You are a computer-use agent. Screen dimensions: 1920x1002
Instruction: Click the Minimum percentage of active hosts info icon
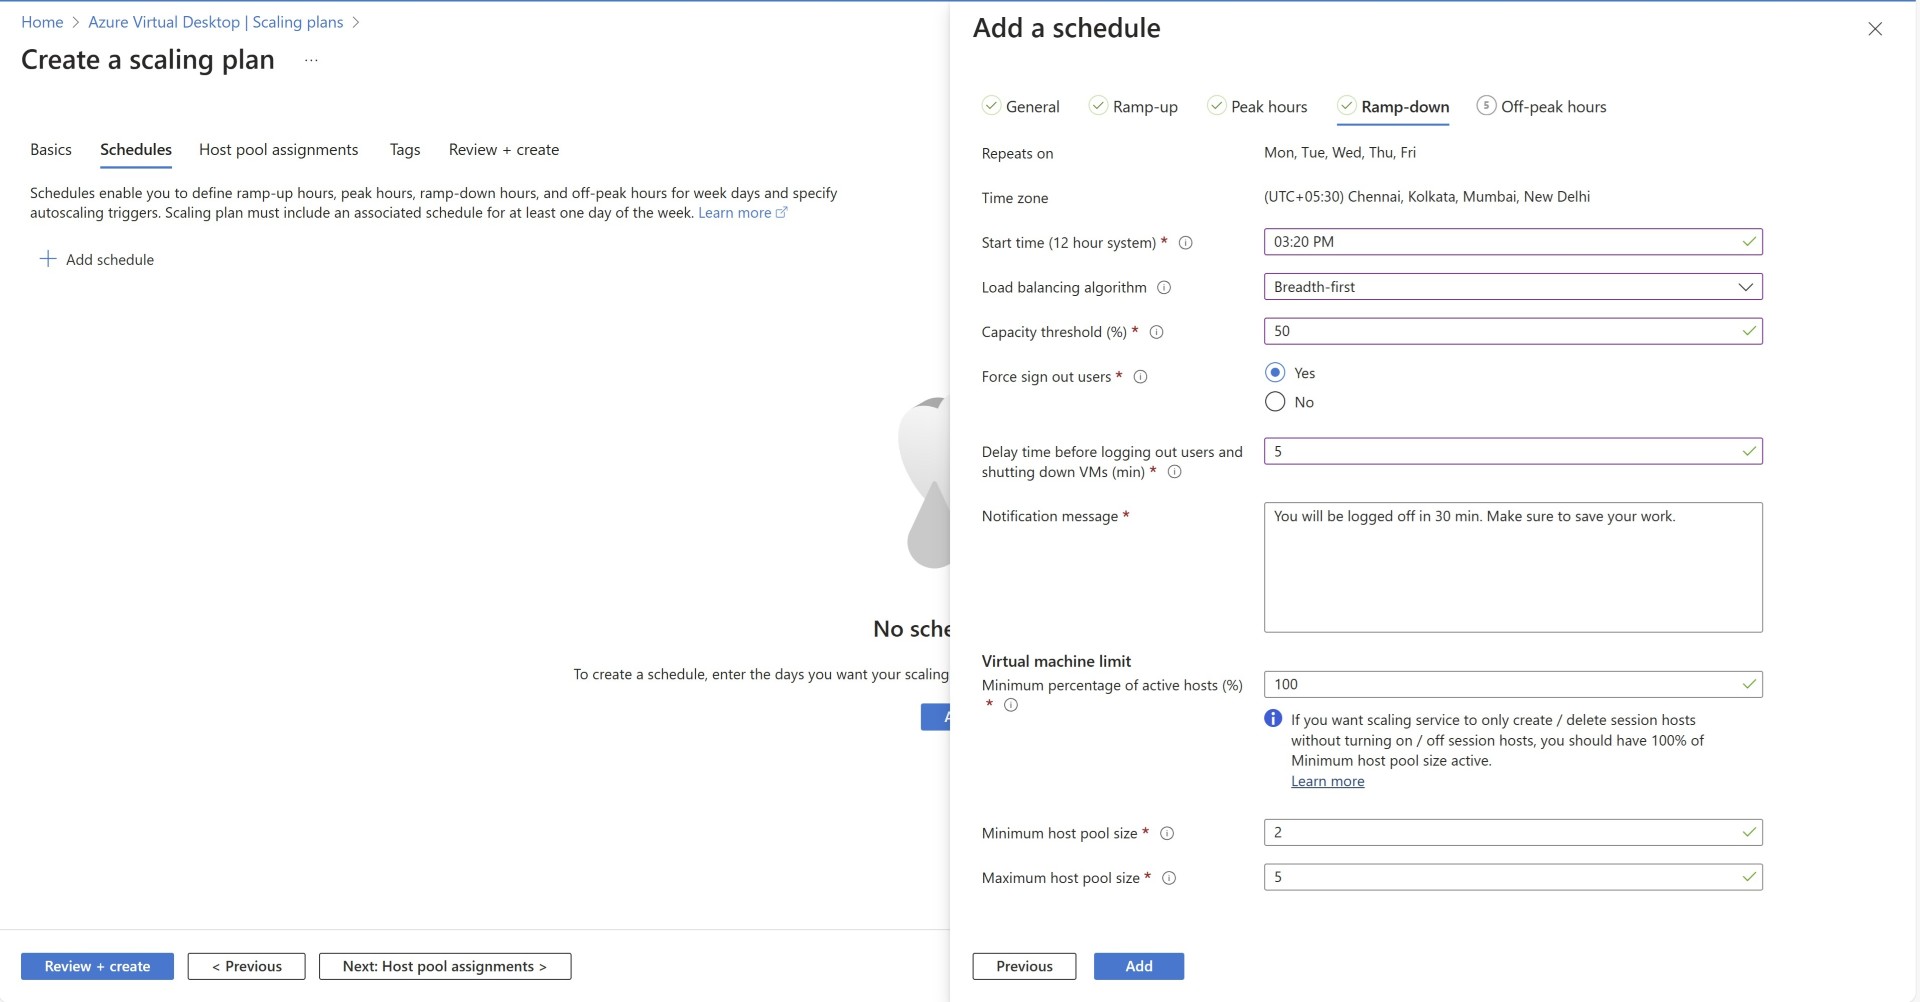coord(1011,705)
